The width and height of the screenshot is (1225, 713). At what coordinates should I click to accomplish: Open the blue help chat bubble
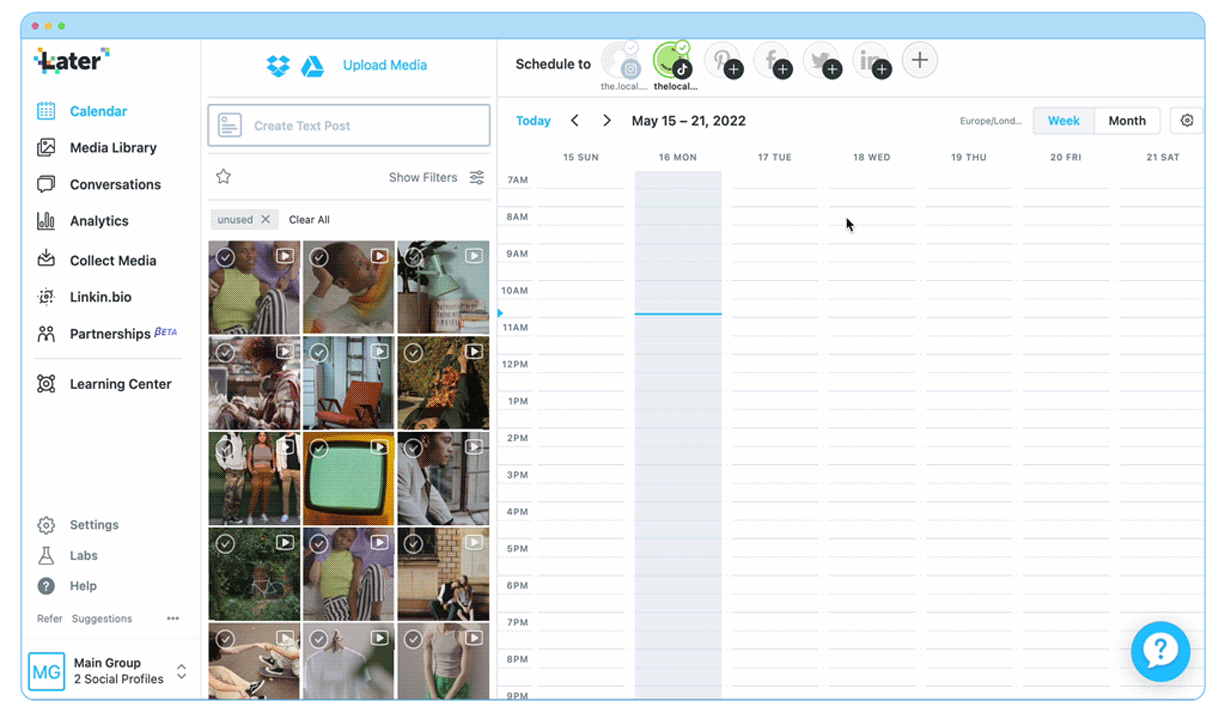[x=1160, y=651]
